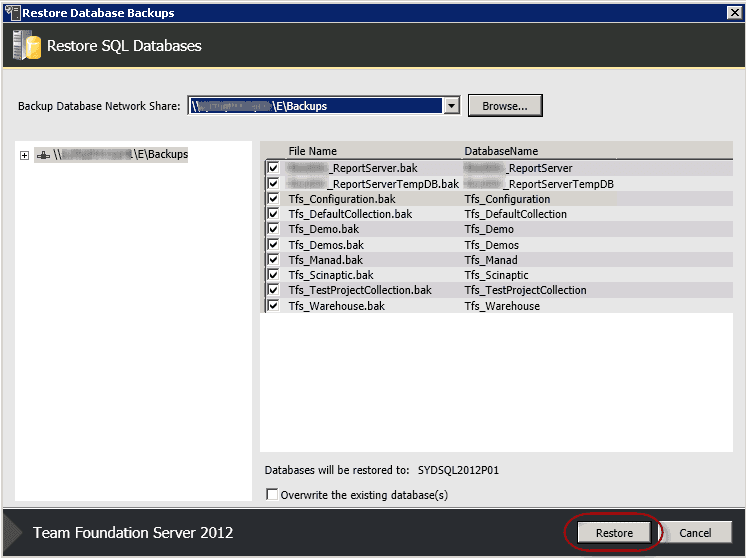
Task: Click the Restore button
Action: pyautogui.click(x=614, y=533)
